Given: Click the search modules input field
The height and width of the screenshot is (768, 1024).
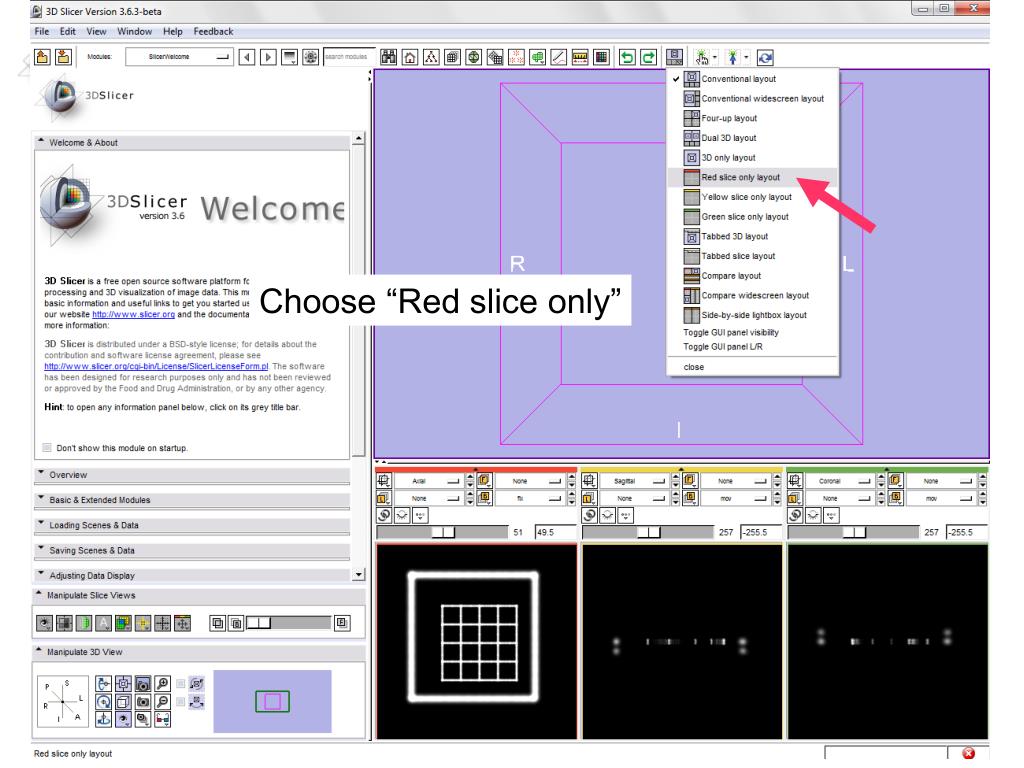Looking at the screenshot, I should click(x=349, y=57).
